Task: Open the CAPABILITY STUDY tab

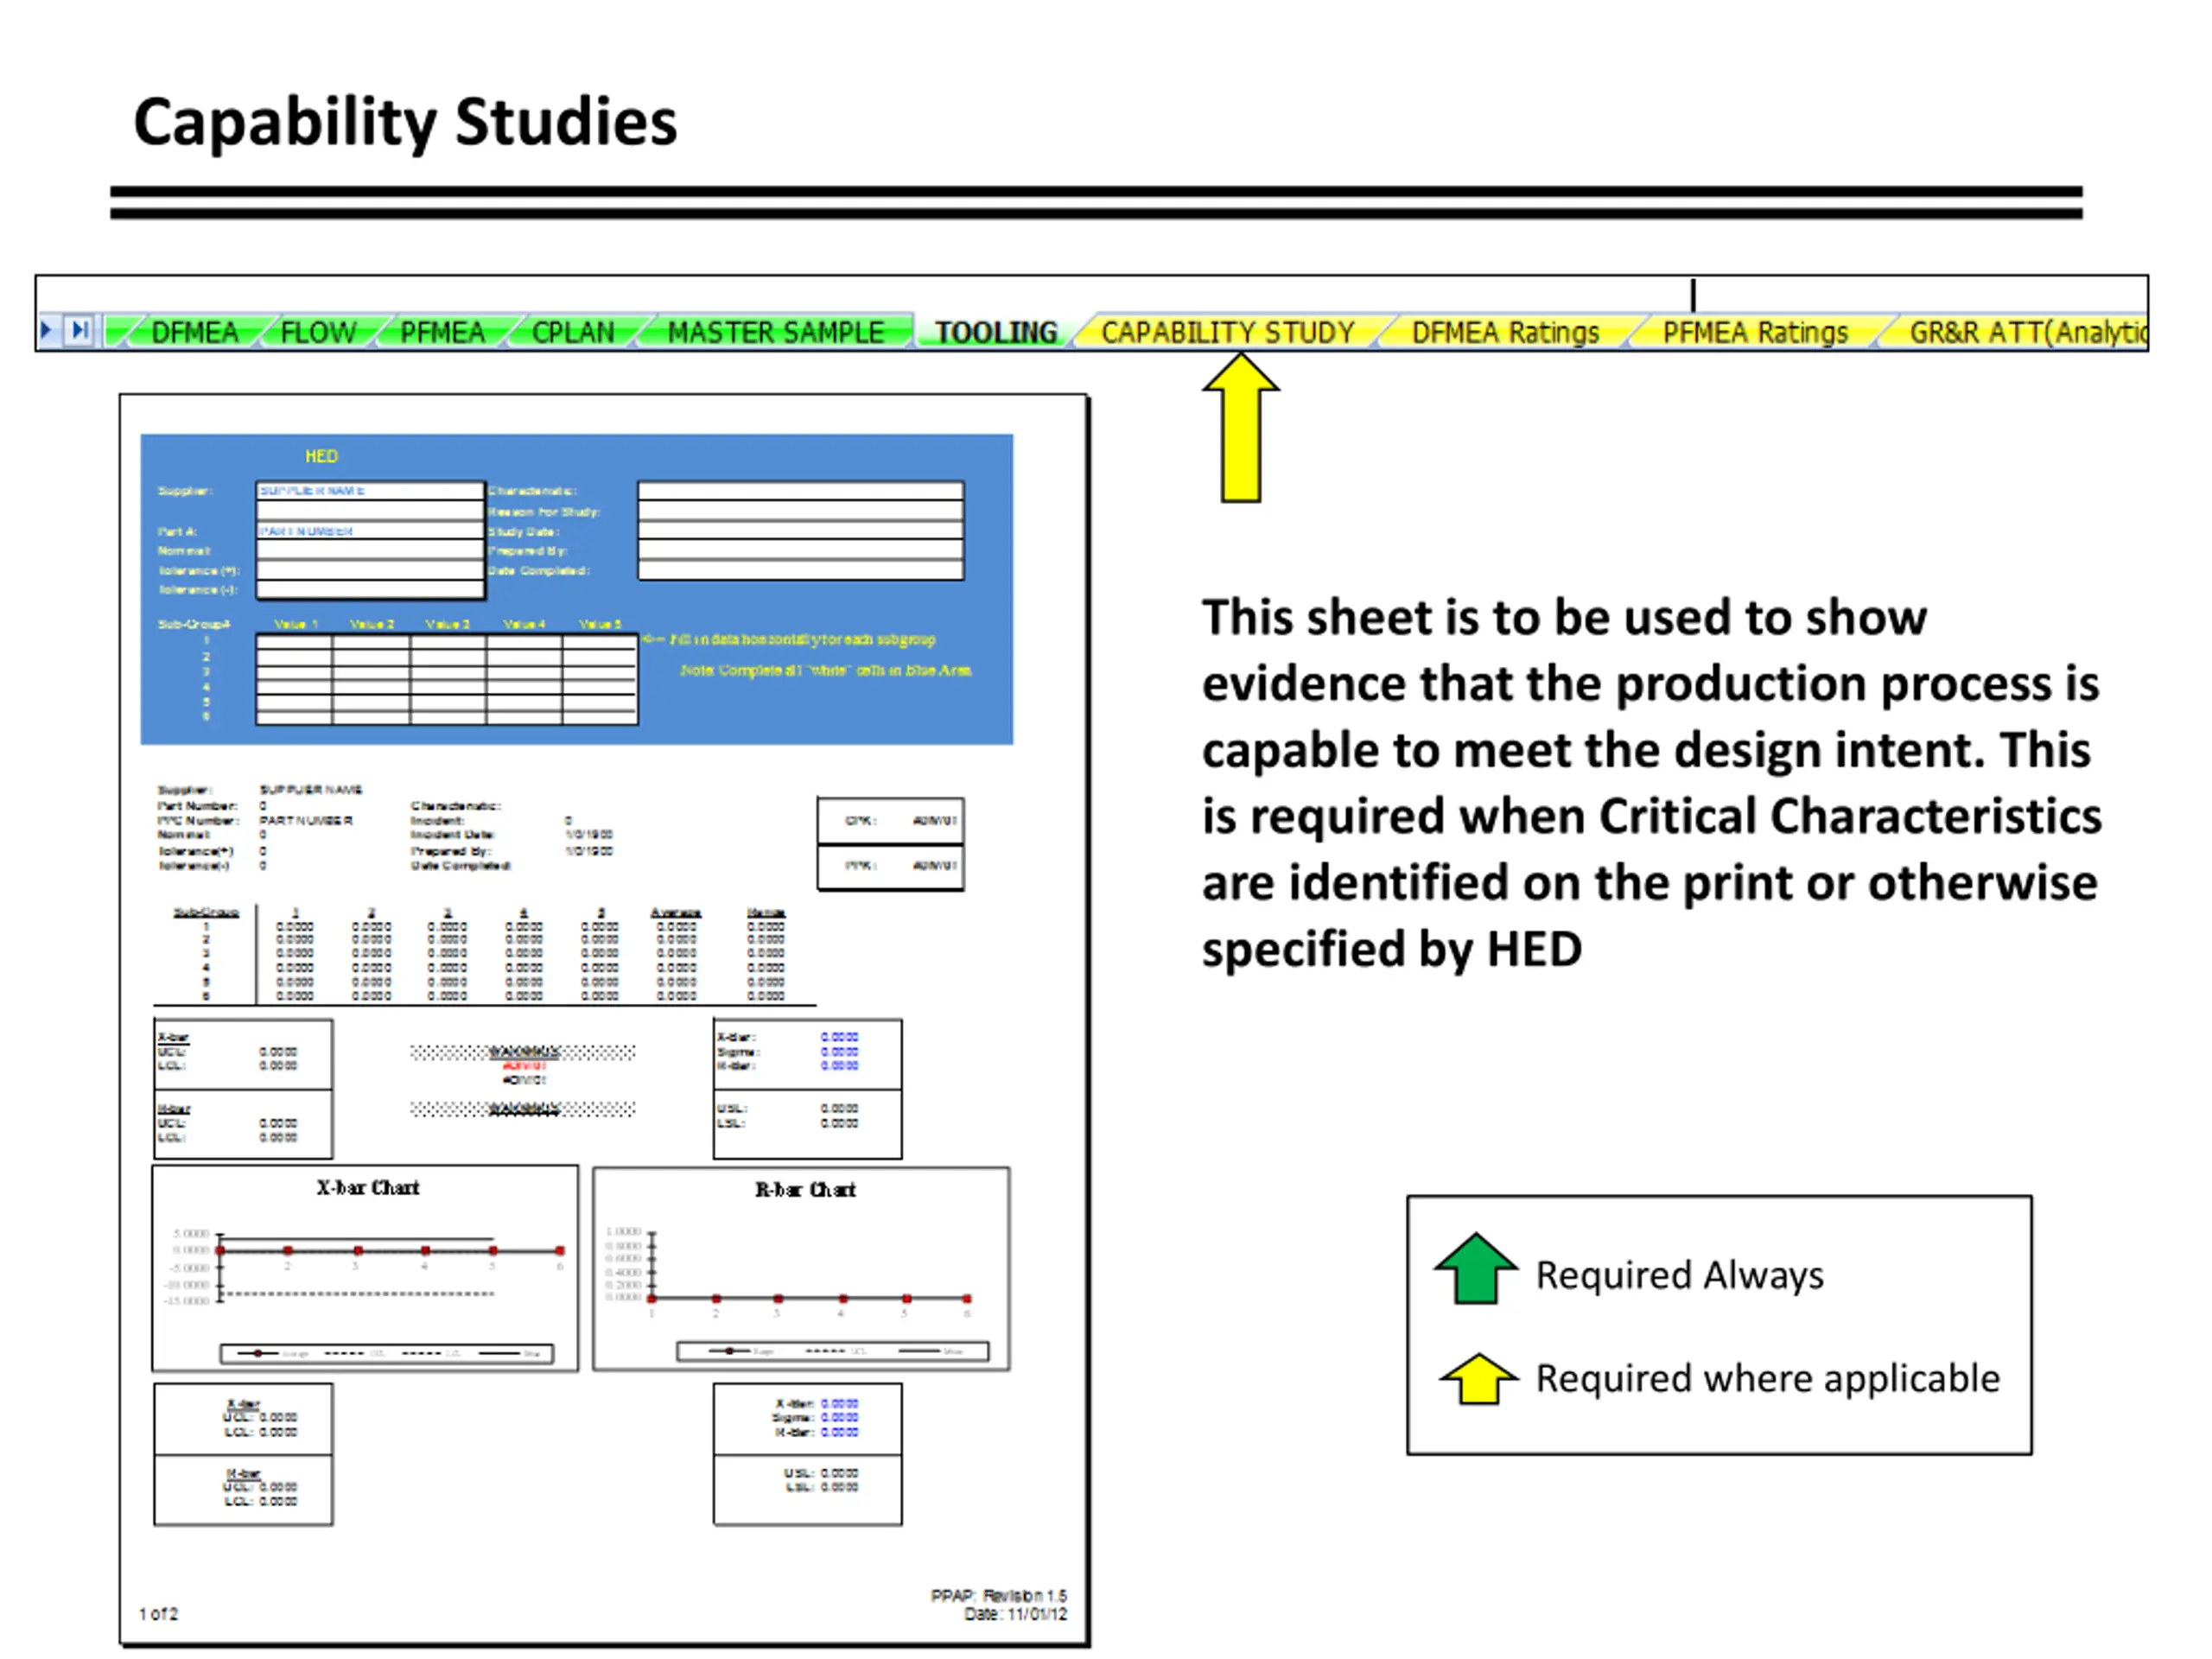Action: (x=1228, y=332)
